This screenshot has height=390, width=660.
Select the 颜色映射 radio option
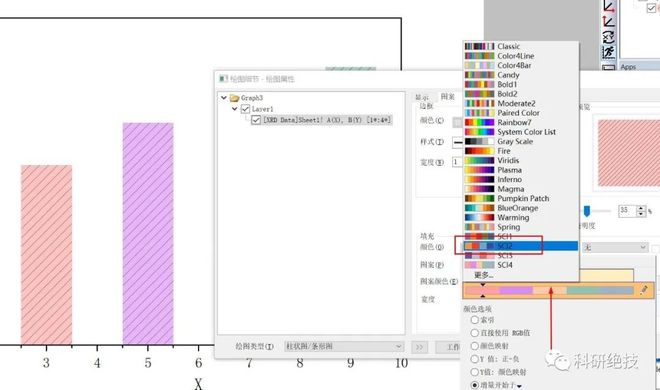click(x=474, y=346)
